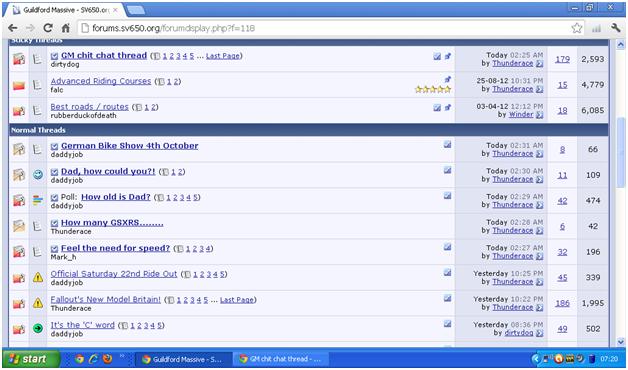628x370 pixels.
Task: Click subscribed icon on Official Saturday 22nd Ride Out row
Action: click(x=447, y=273)
